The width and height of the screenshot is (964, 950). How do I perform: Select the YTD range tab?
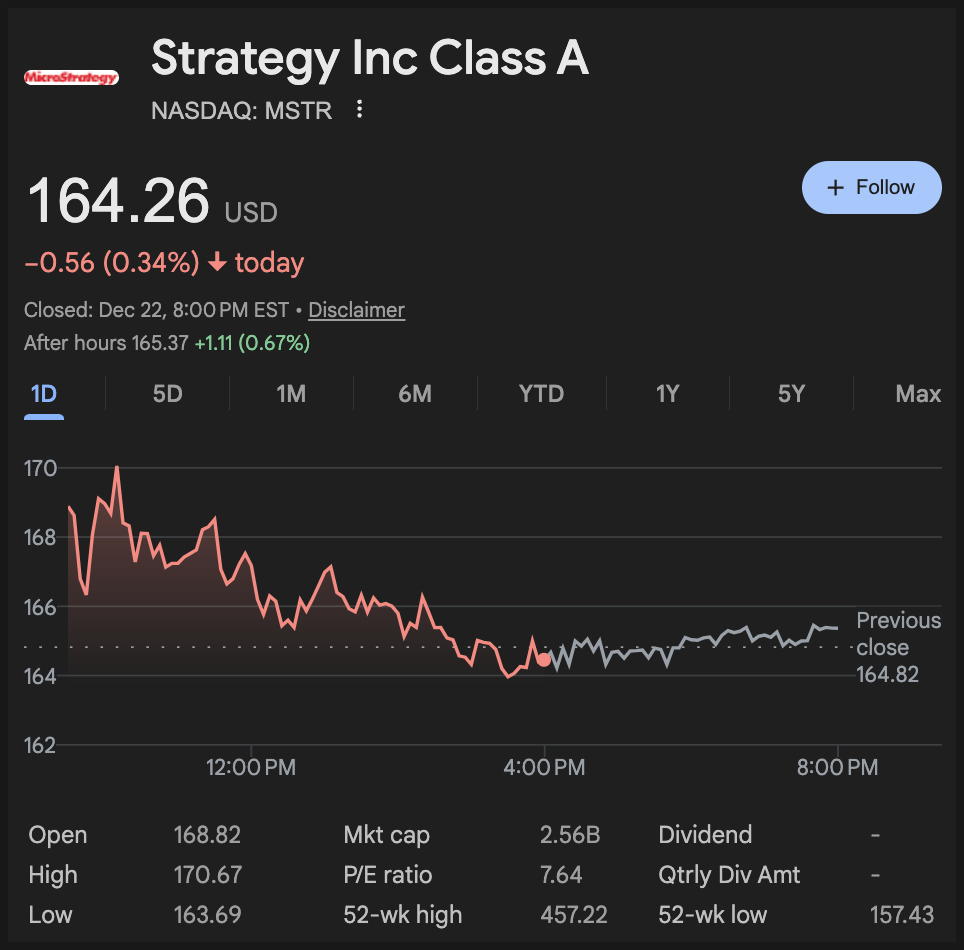541,394
